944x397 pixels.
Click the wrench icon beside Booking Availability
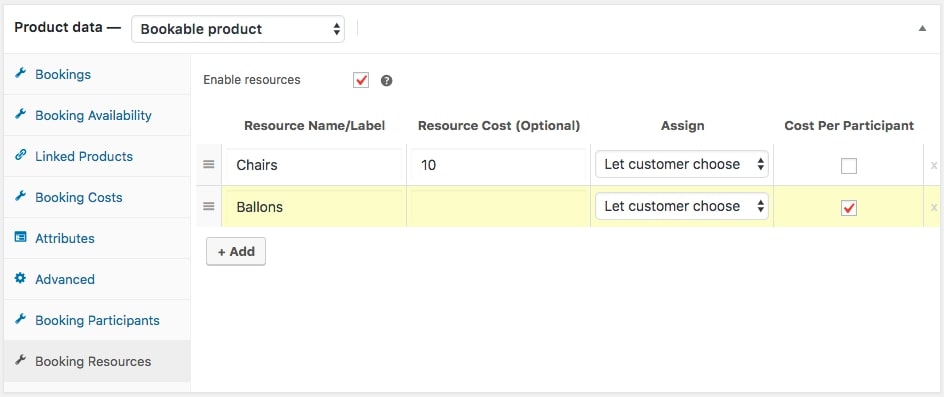(20, 114)
